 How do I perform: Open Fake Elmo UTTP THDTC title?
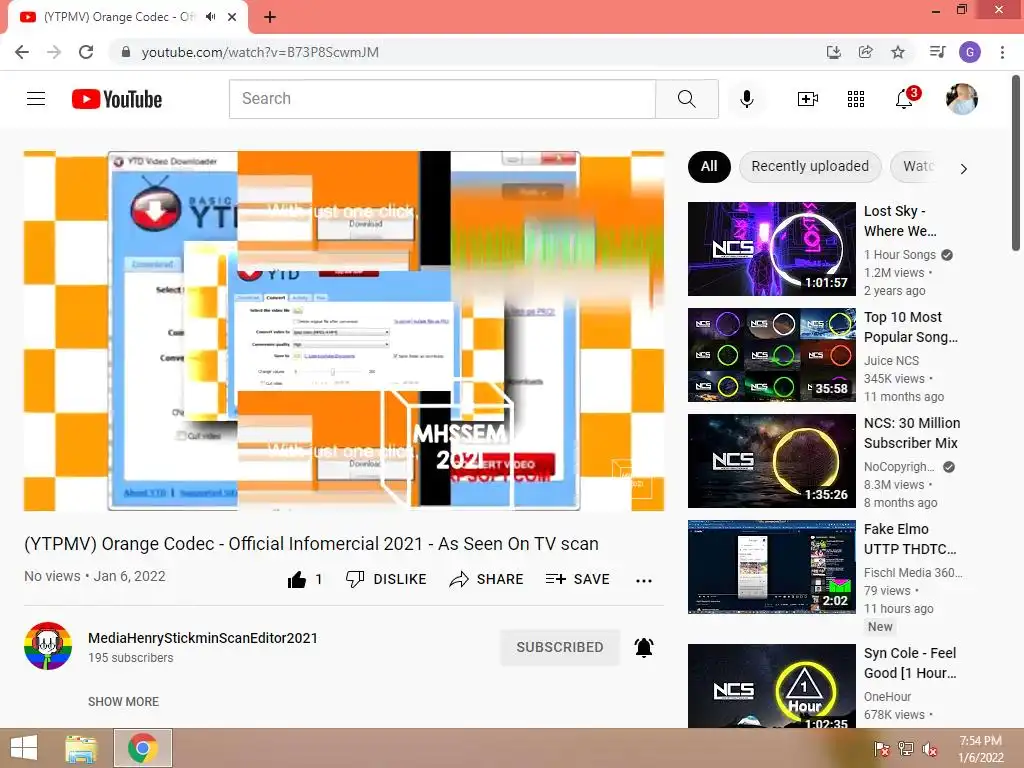[910, 539]
